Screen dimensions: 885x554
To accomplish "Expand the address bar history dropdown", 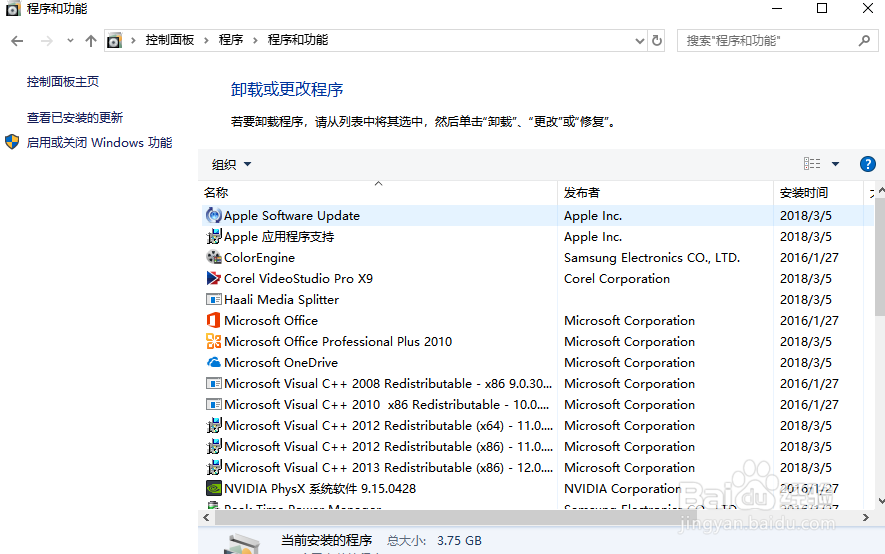I will (x=639, y=41).
